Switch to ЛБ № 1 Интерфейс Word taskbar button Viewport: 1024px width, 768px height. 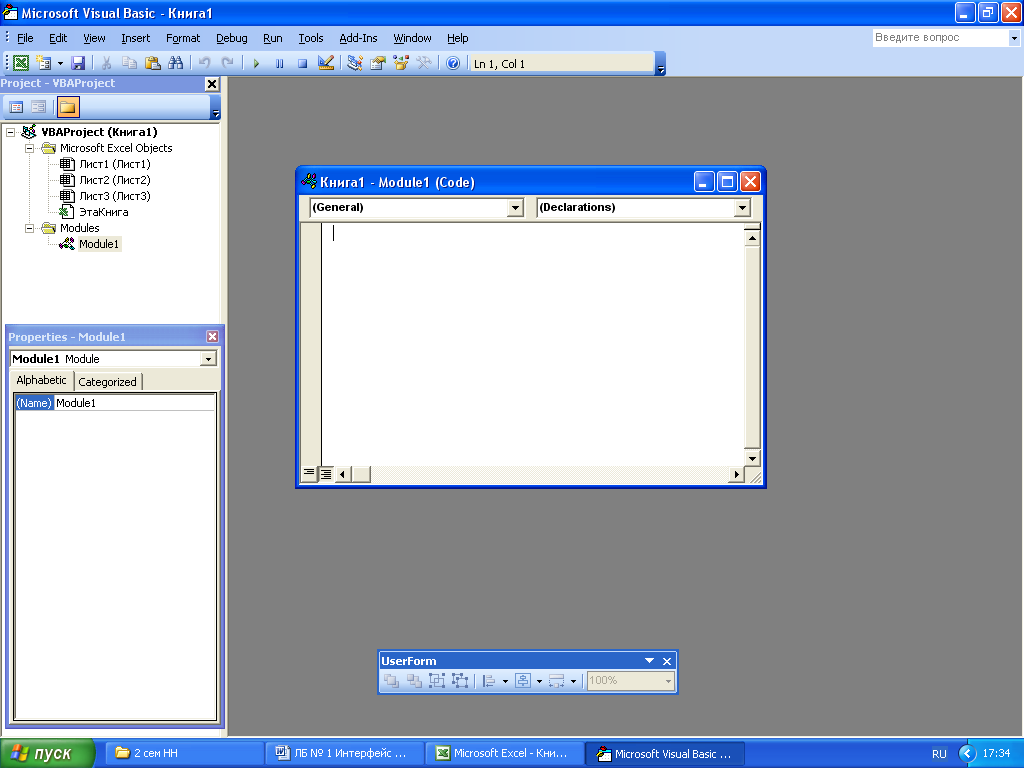pos(344,753)
